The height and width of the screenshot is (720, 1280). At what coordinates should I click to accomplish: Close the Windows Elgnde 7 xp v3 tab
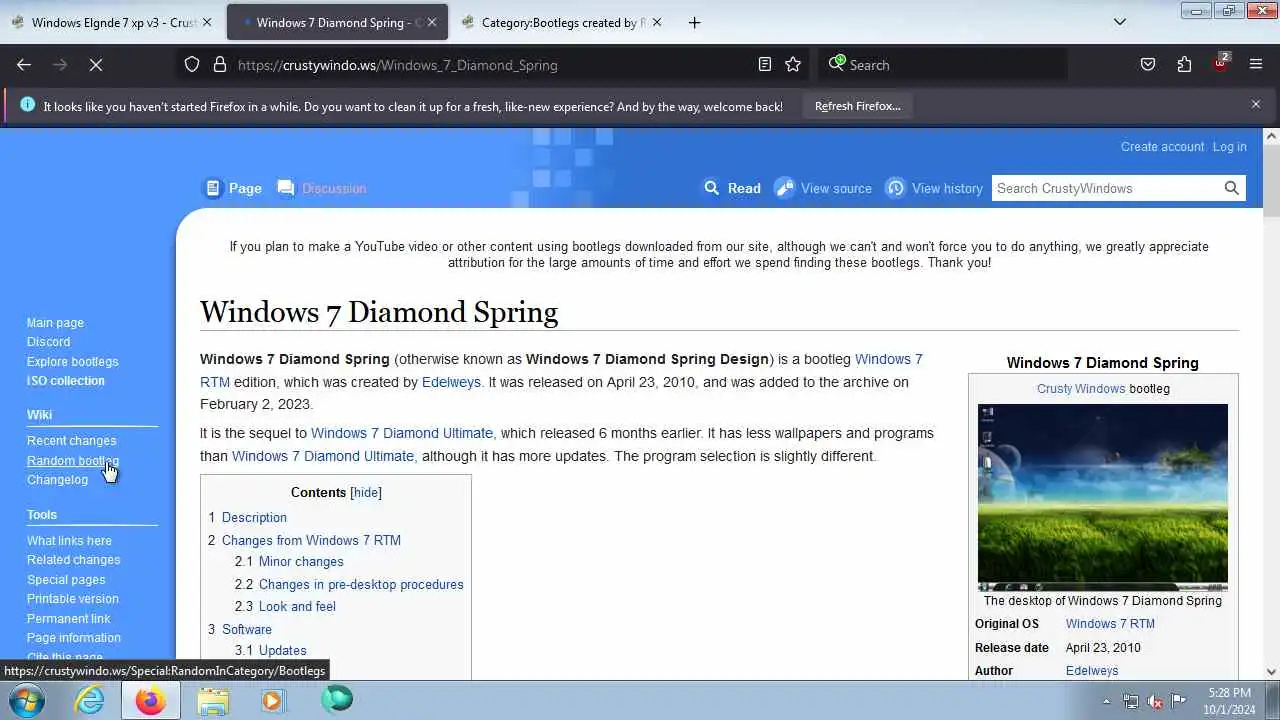pyautogui.click(x=207, y=22)
